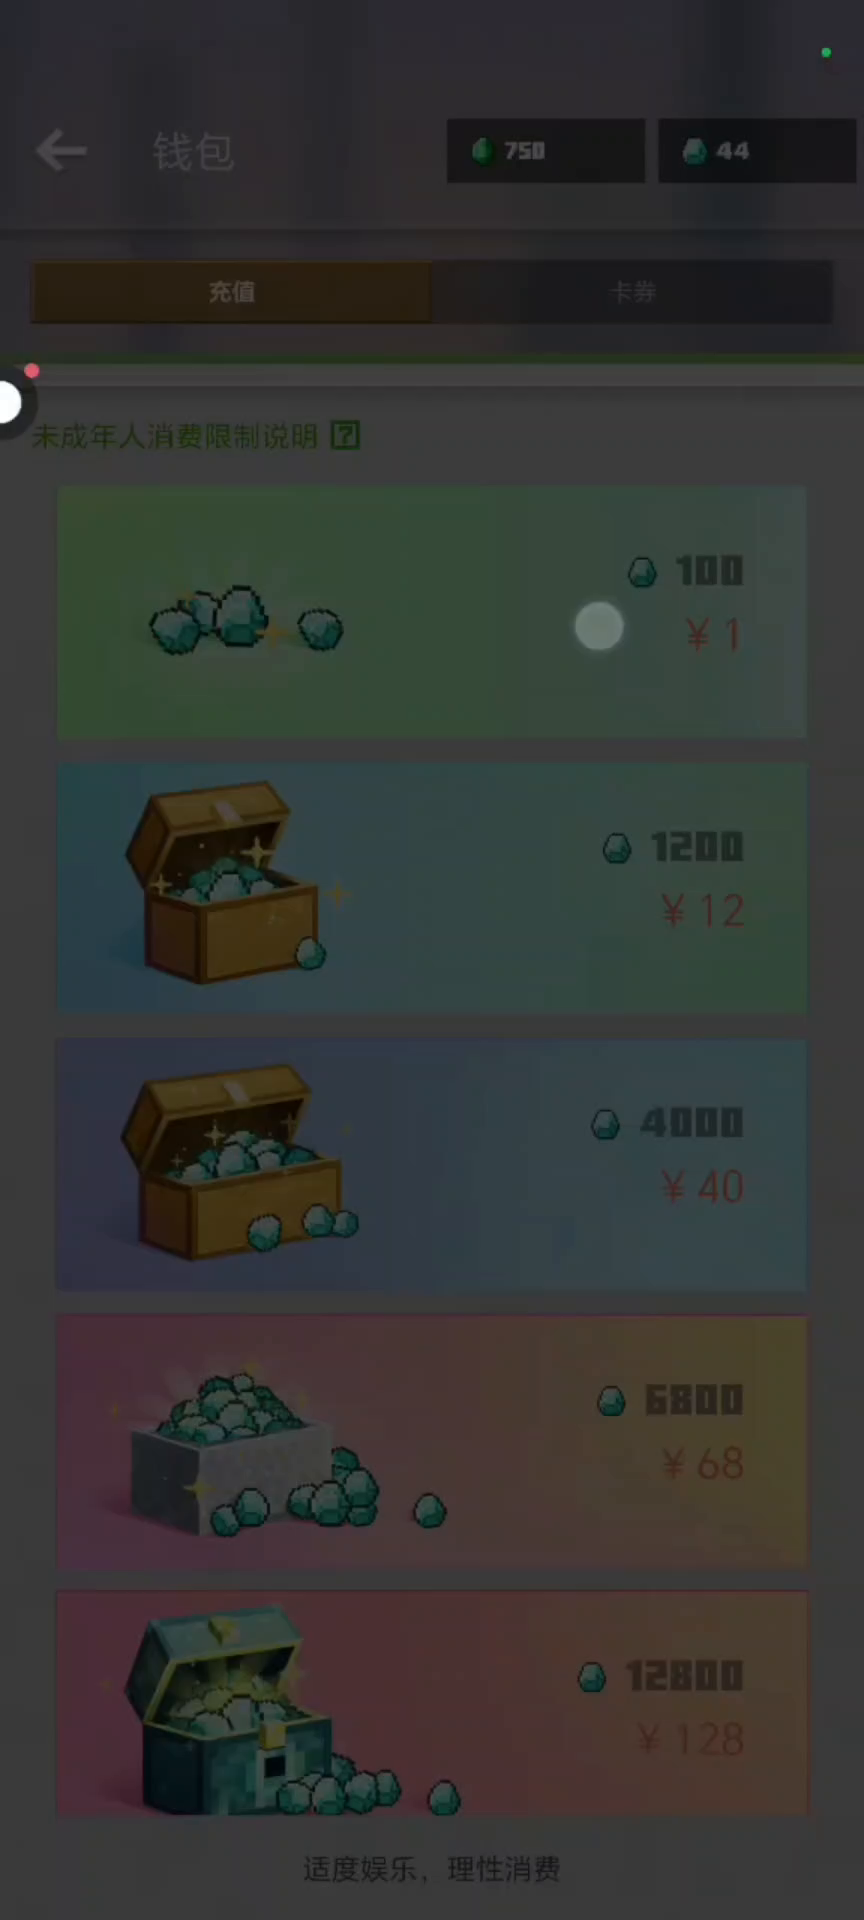Select the ¥128 price label

pos(691,1740)
